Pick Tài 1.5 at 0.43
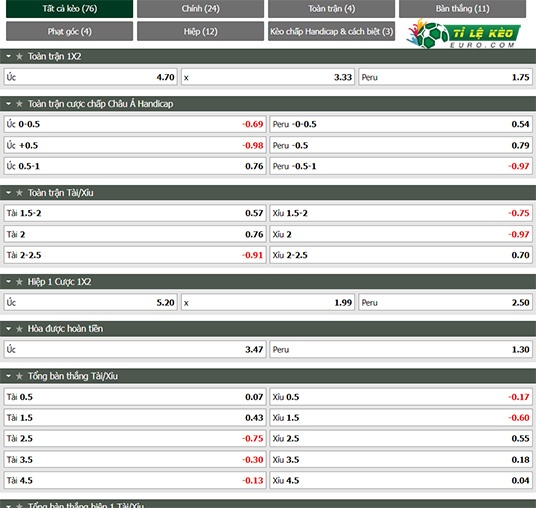Image resolution: width=536 pixels, height=508 pixels. (x=135, y=418)
